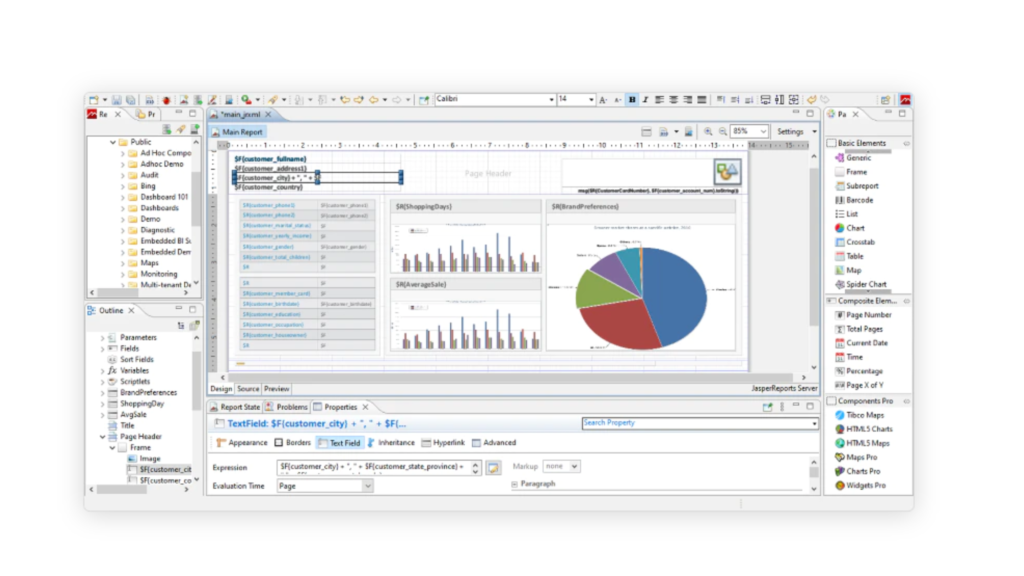Select the Frame palette element
Viewport: 1024px width, 576px height.
[x=852, y=172]
